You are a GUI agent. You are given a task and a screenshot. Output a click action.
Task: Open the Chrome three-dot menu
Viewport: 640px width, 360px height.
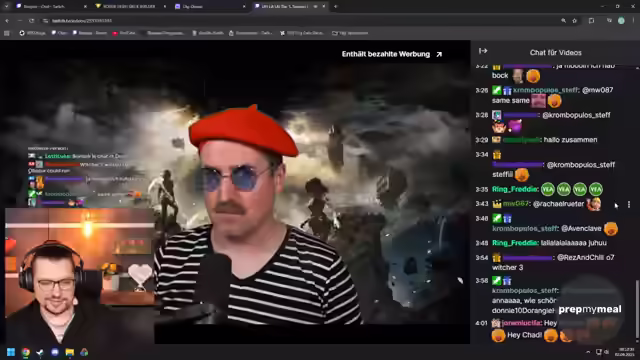tap(633, 20)
